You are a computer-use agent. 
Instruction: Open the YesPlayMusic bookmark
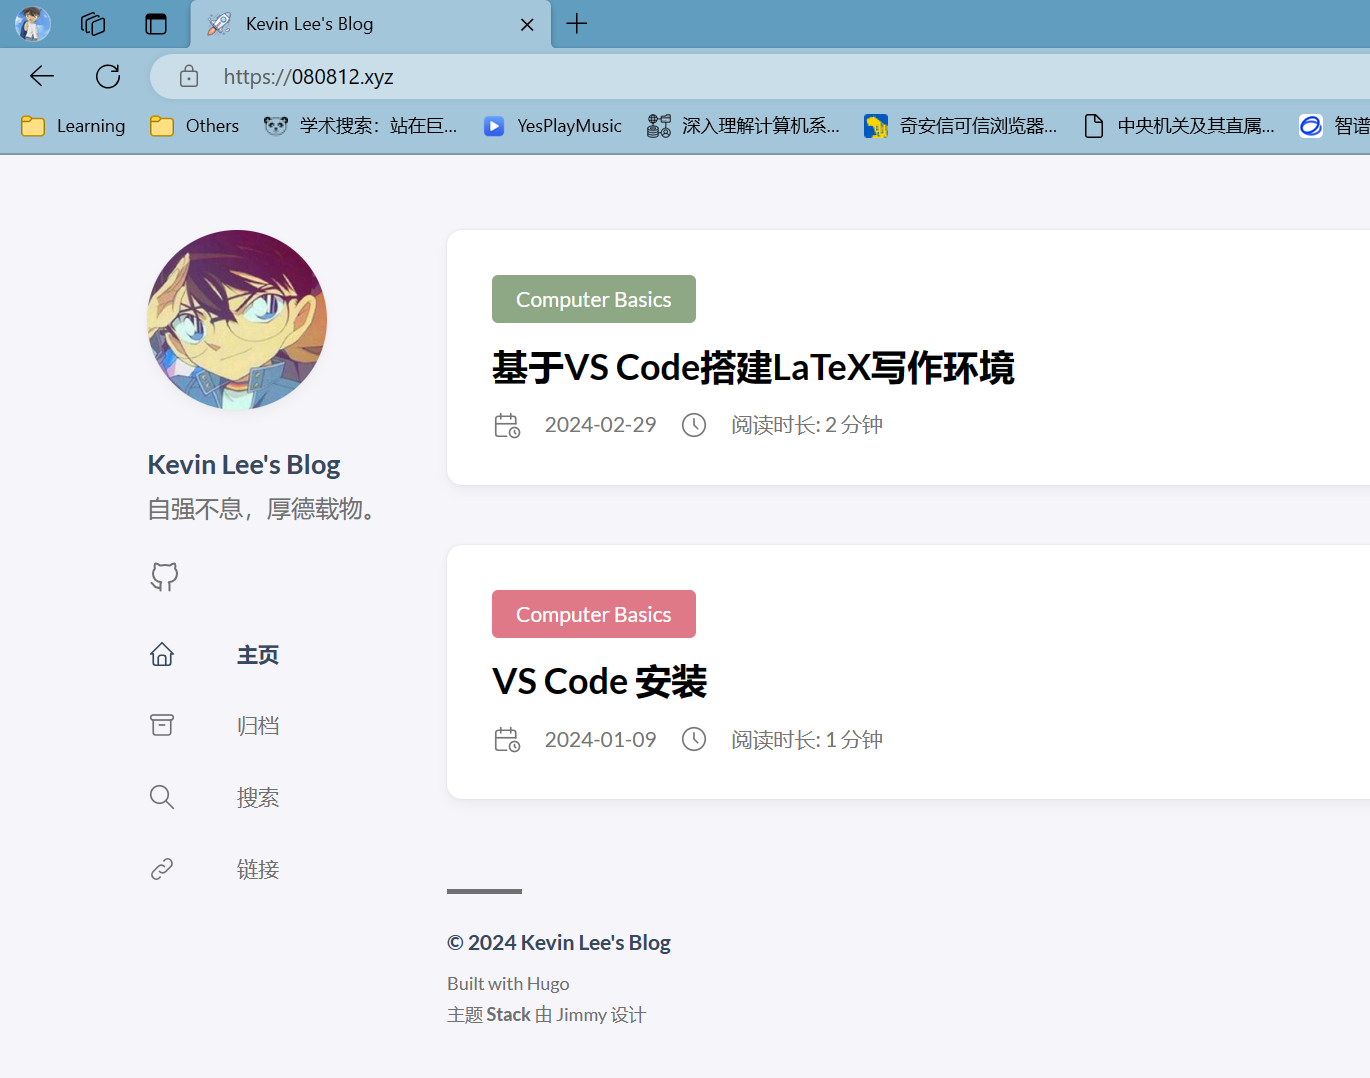[x=553, y=126]
